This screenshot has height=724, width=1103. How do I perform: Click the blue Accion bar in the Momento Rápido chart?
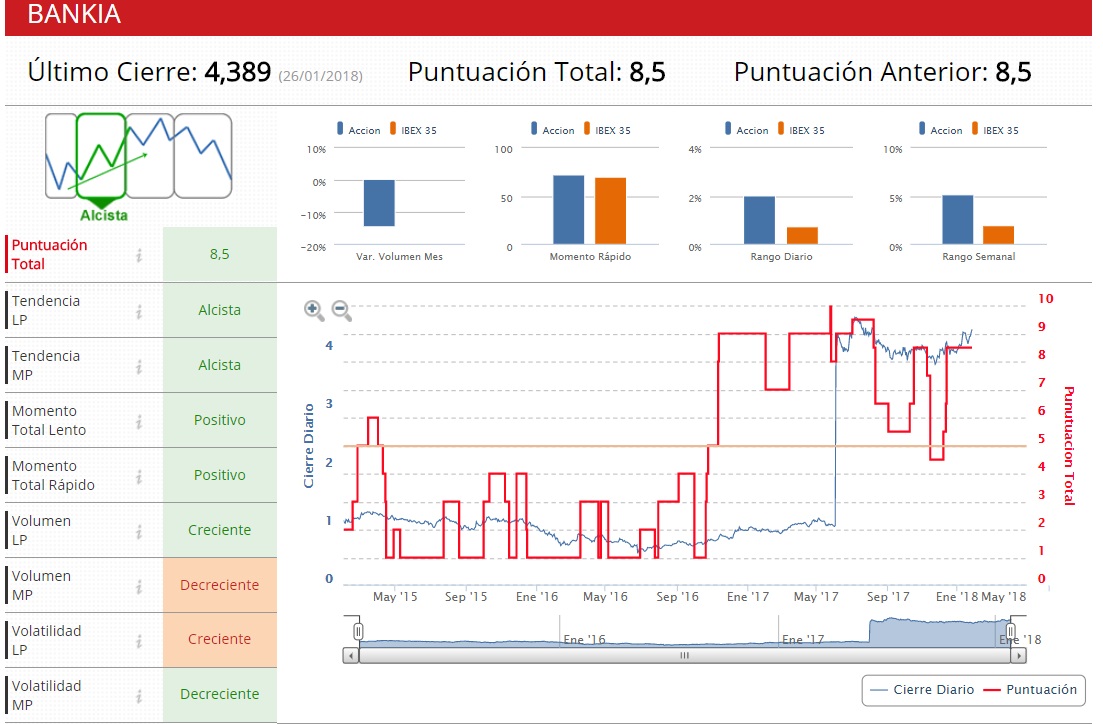pyautogui.click(x=568, y=210)
